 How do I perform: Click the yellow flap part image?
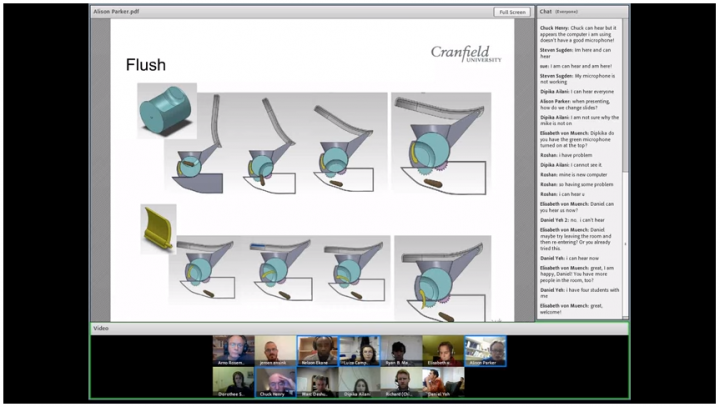pyautogui.click(x=159, y=228)
